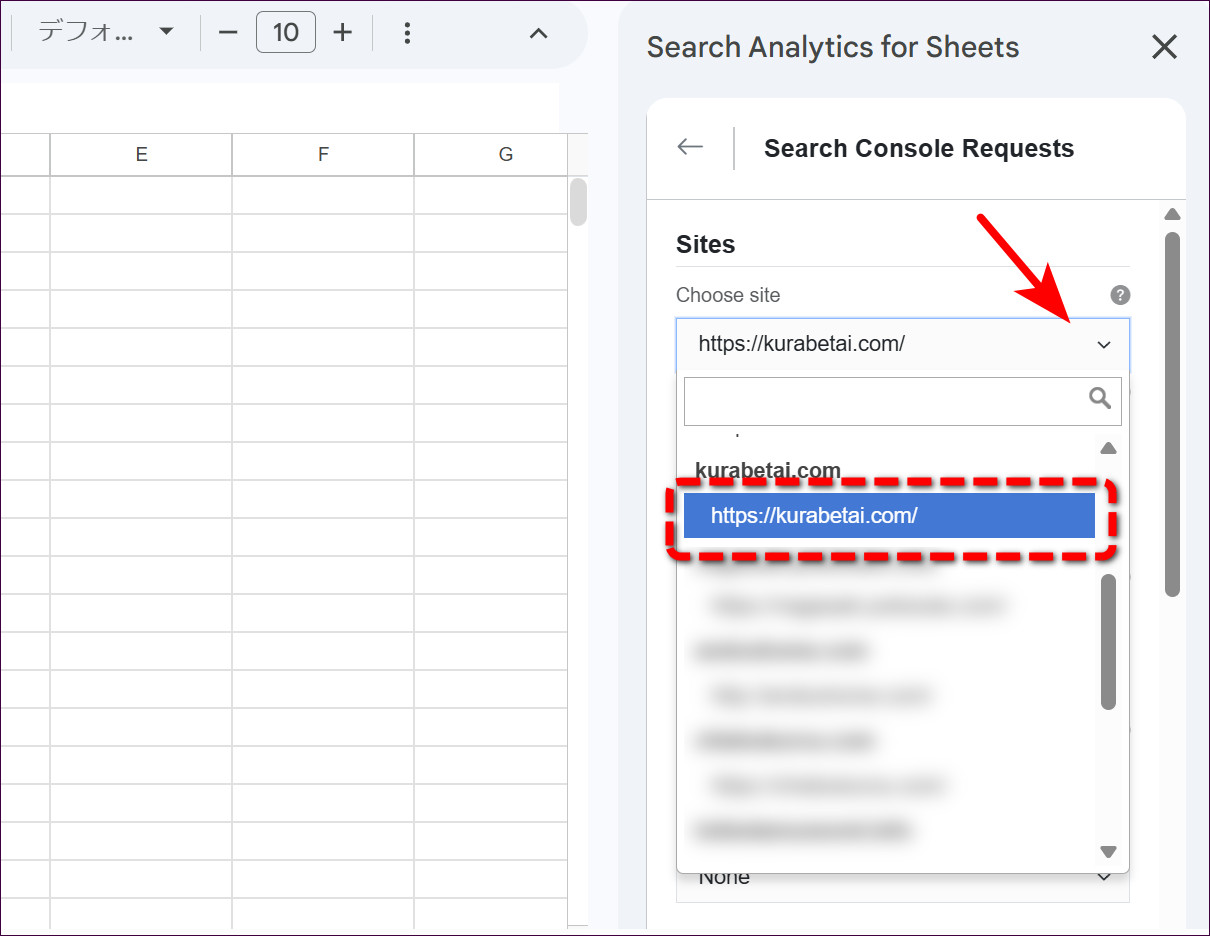Open the three-dot more options menu
This screenshot has height=936, width=1210.
[407, 33]
